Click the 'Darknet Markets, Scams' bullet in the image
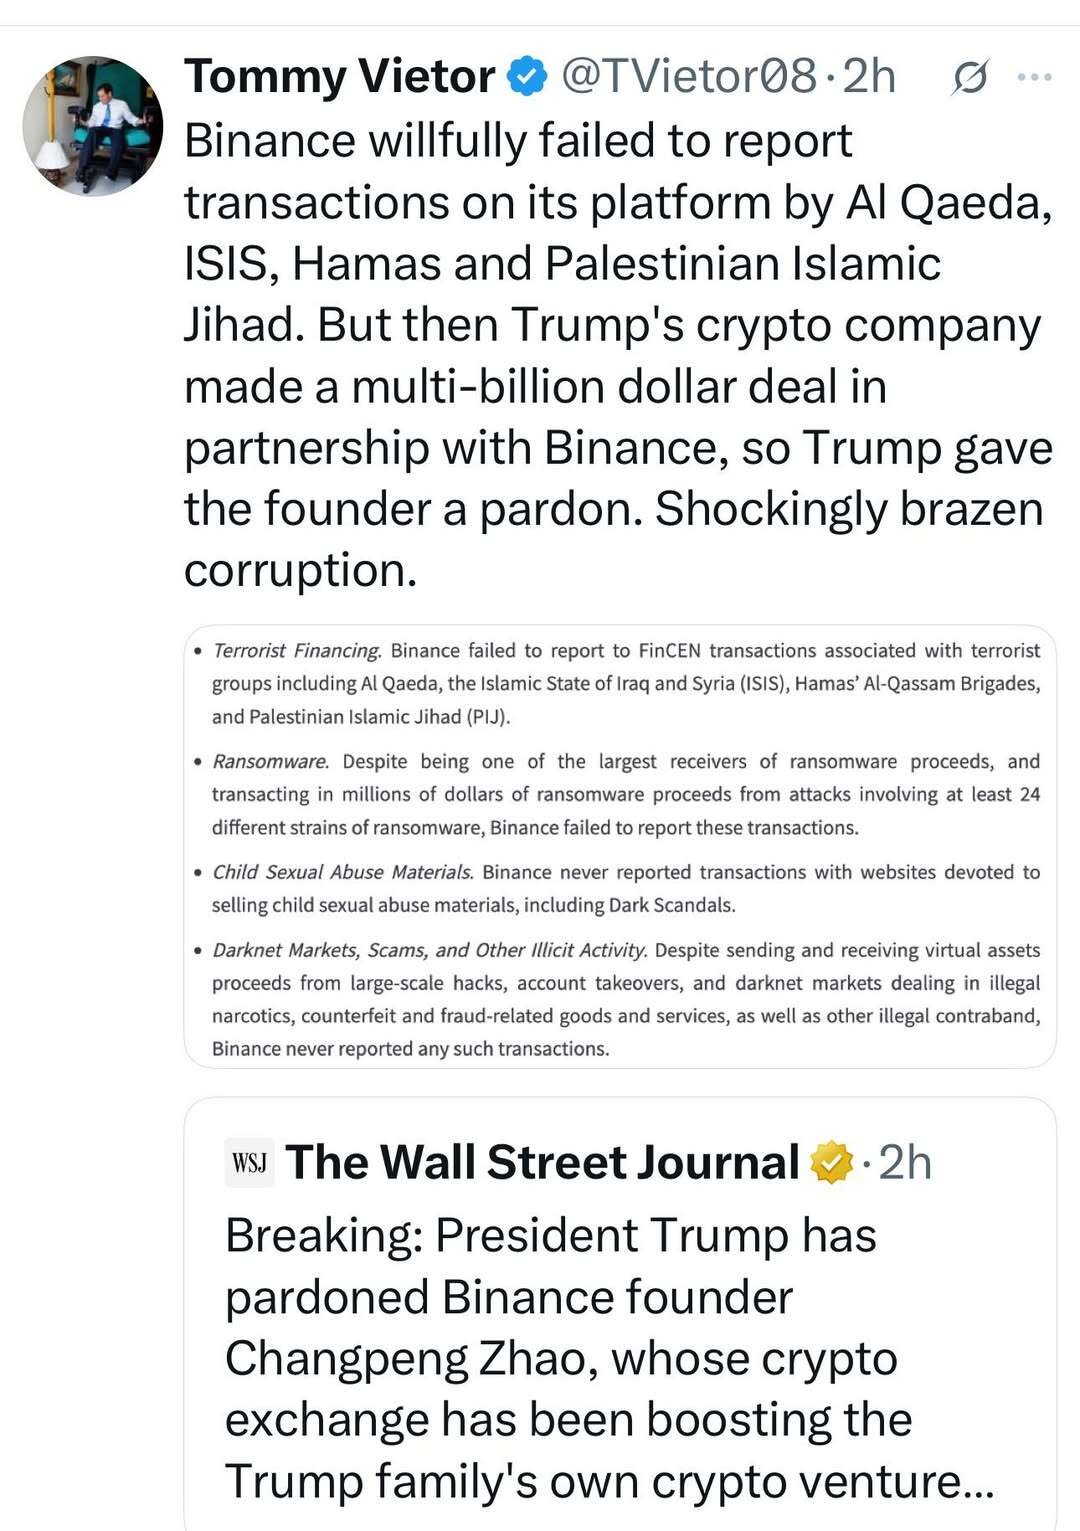The image size is (1080, 1531). tap(430, 950)
